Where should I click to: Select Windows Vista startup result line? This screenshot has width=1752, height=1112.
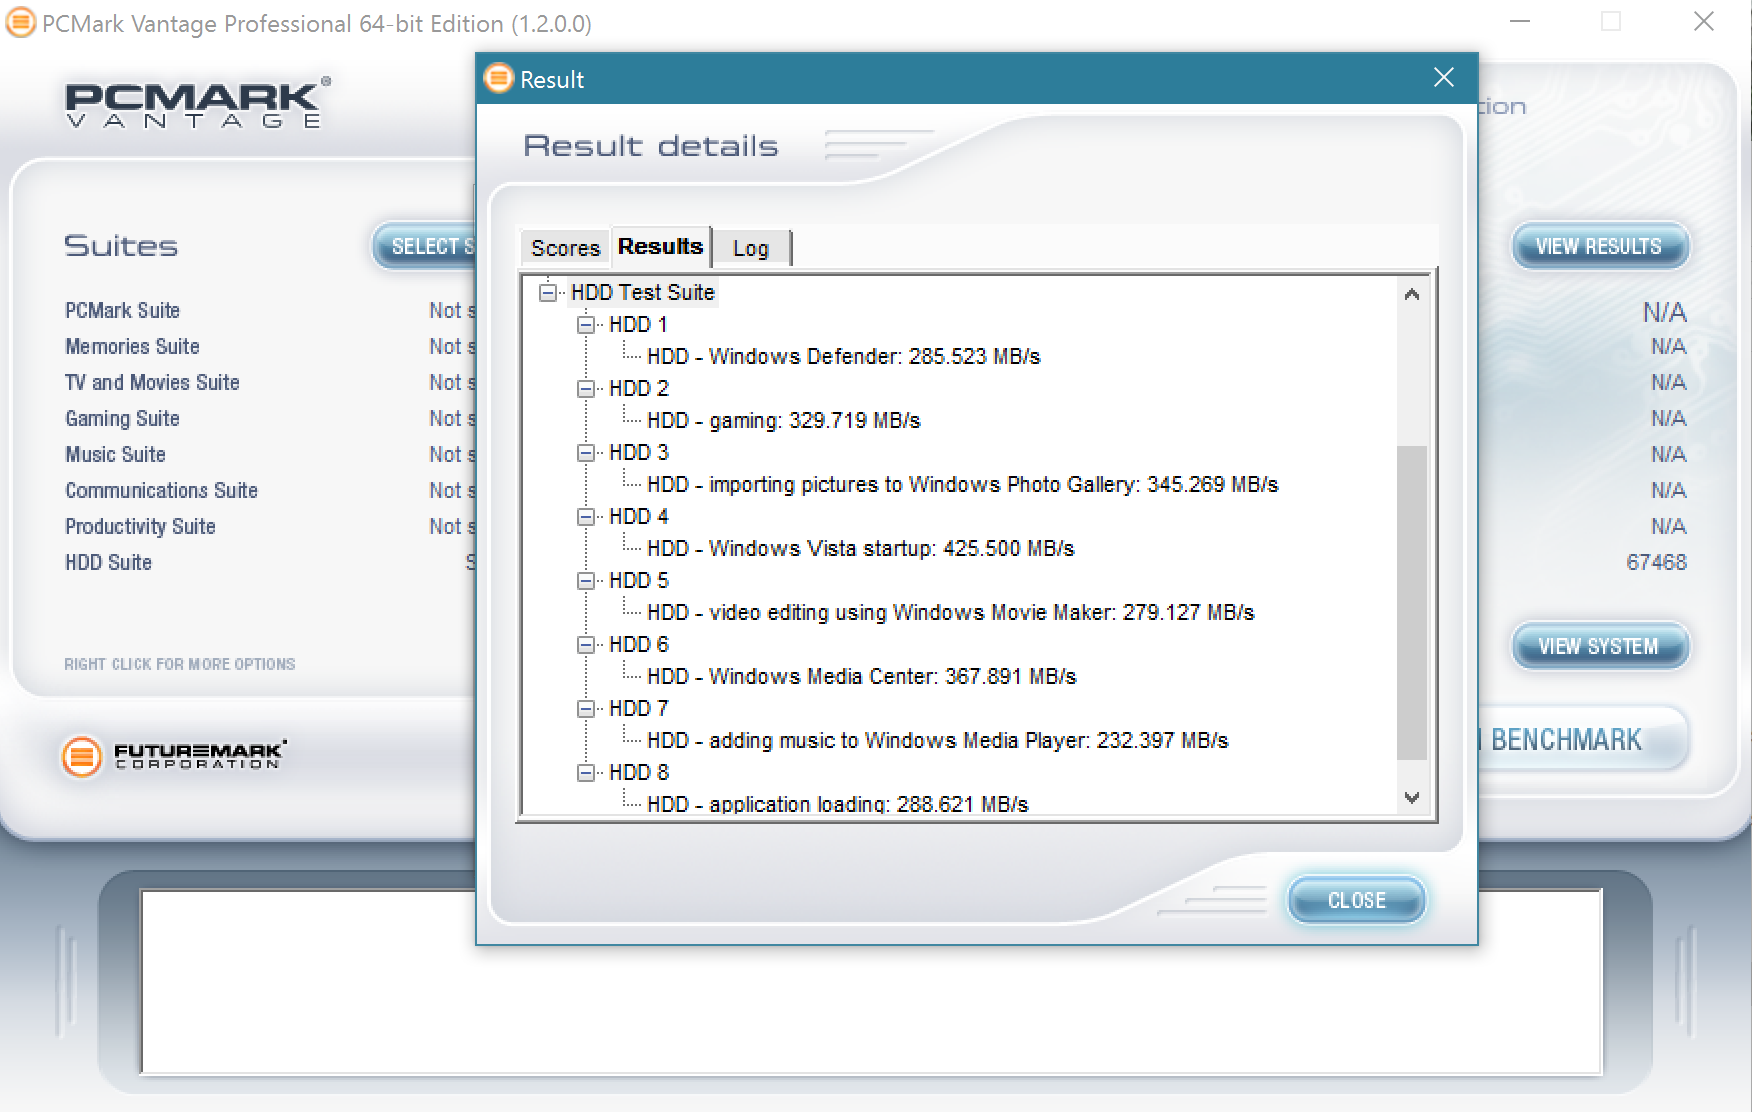860,549
